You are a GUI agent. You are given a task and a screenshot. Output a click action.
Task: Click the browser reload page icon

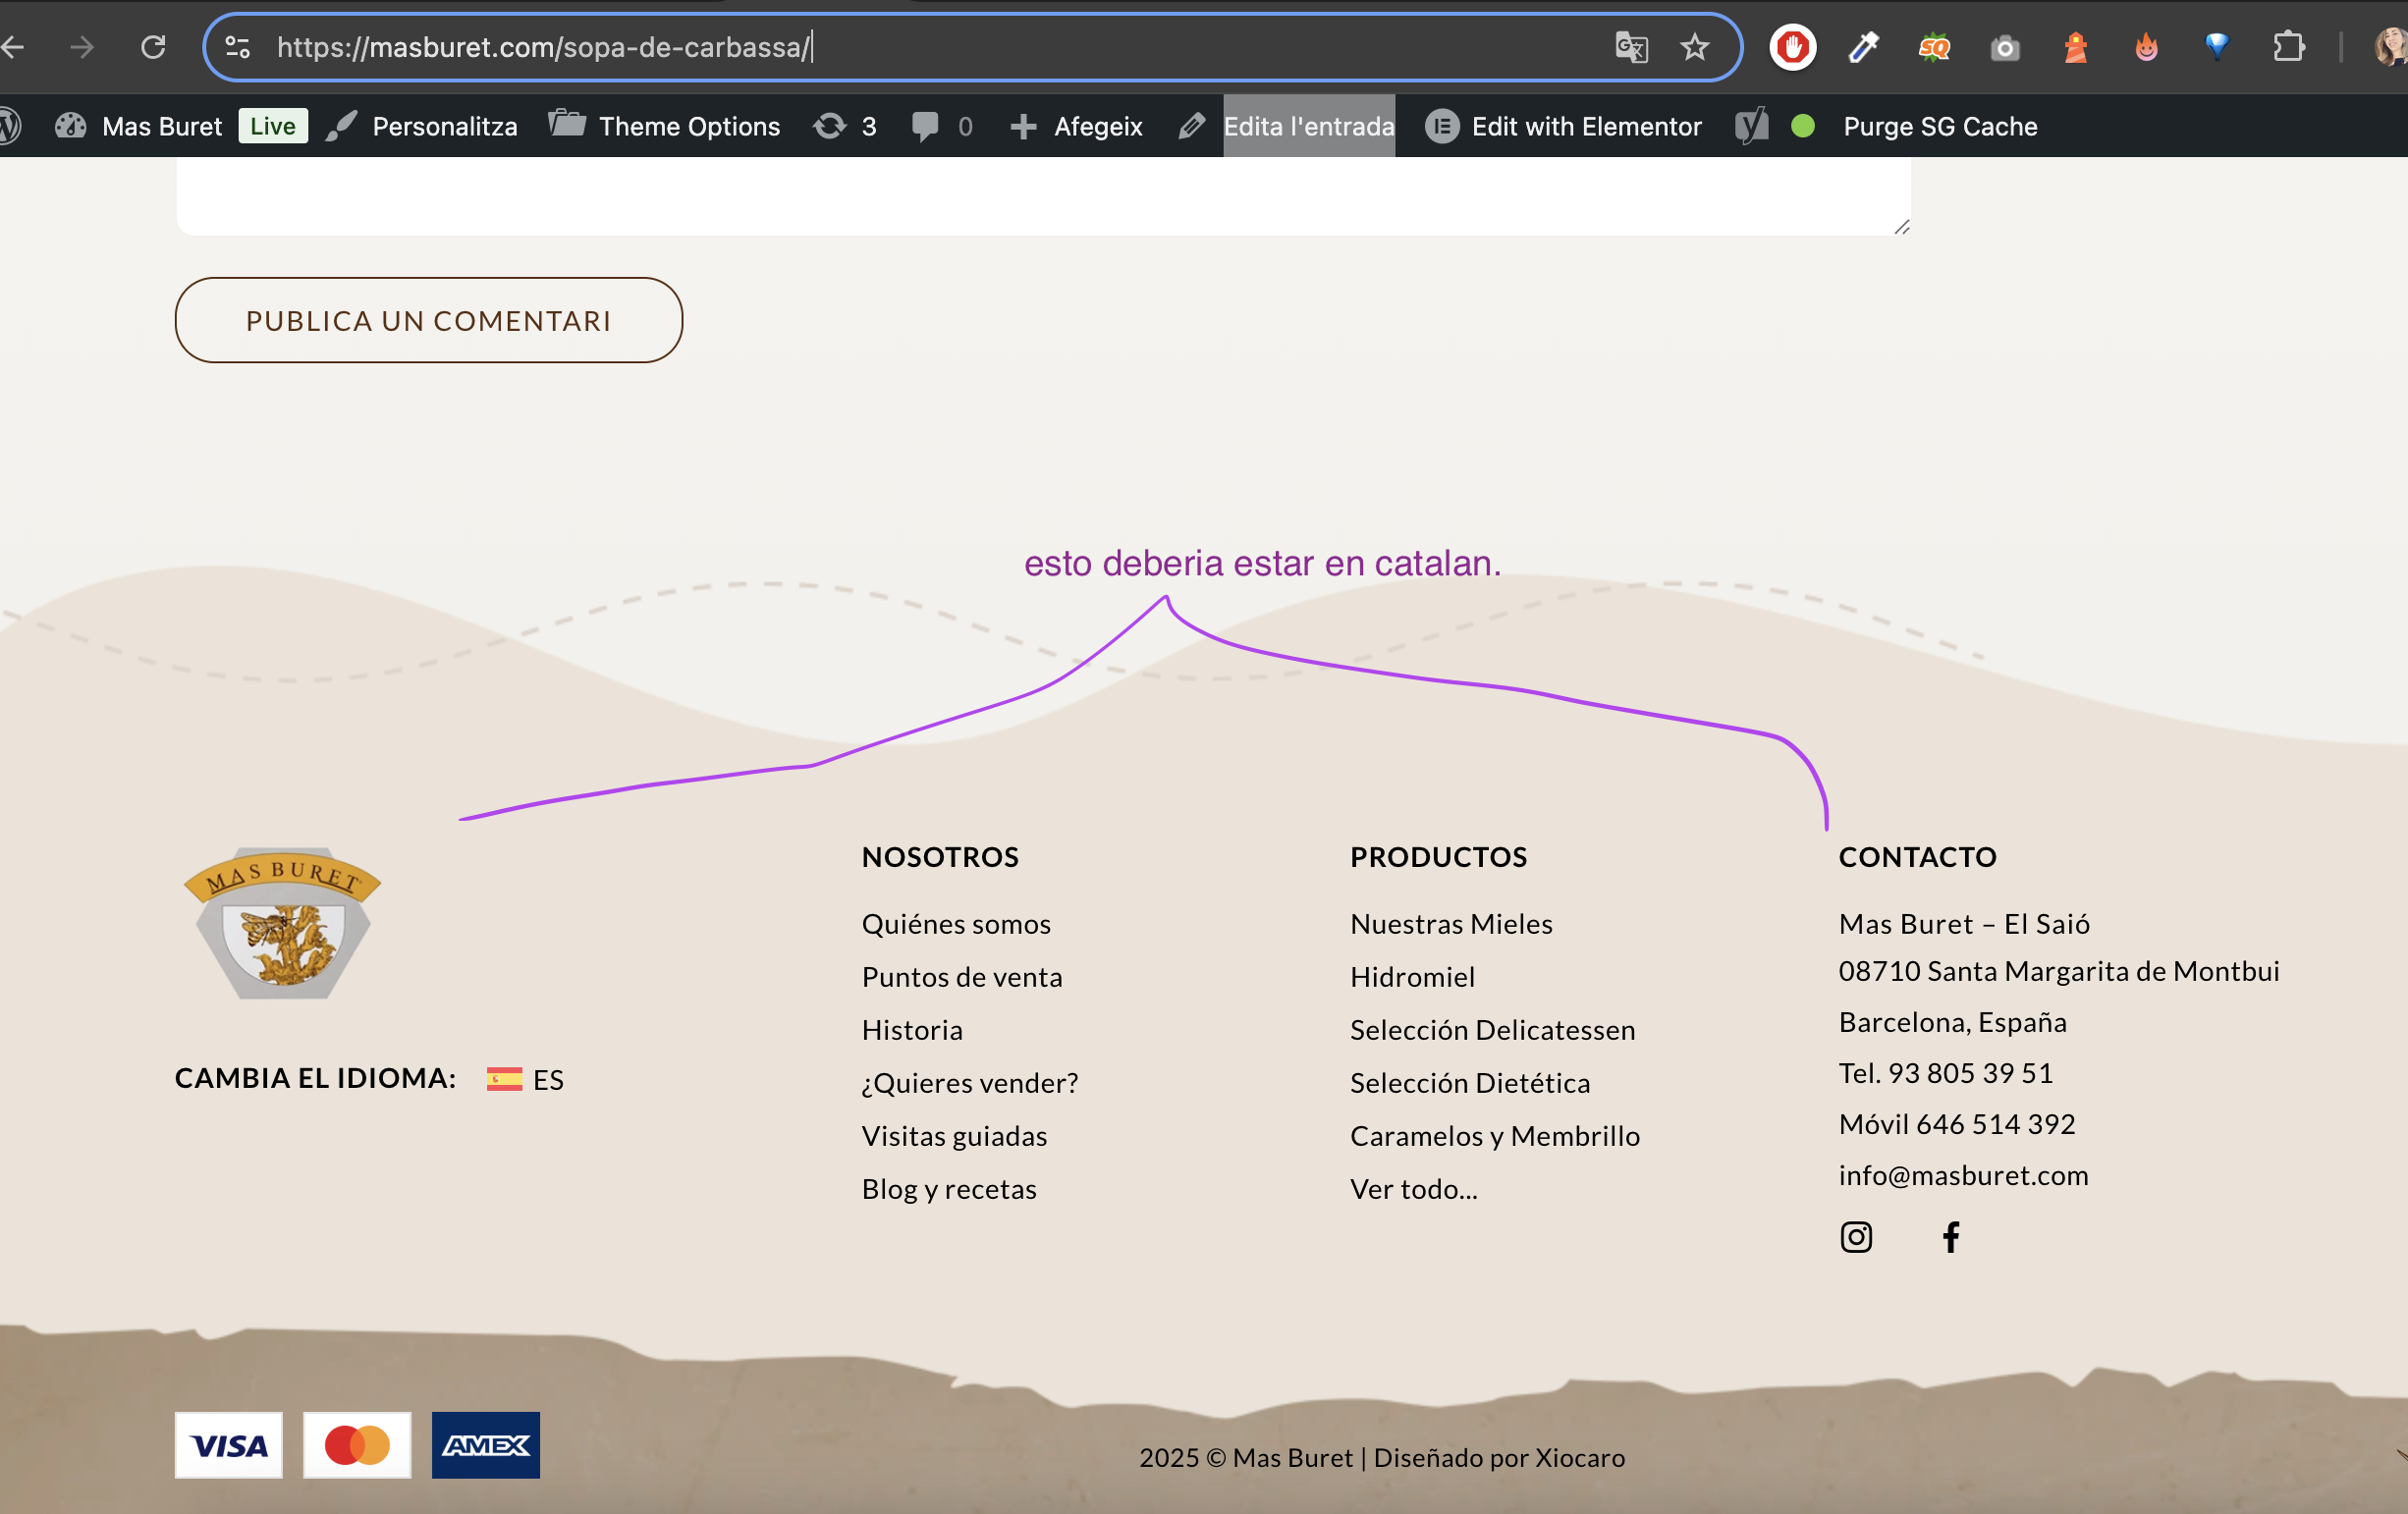click(x=153, y=47)
